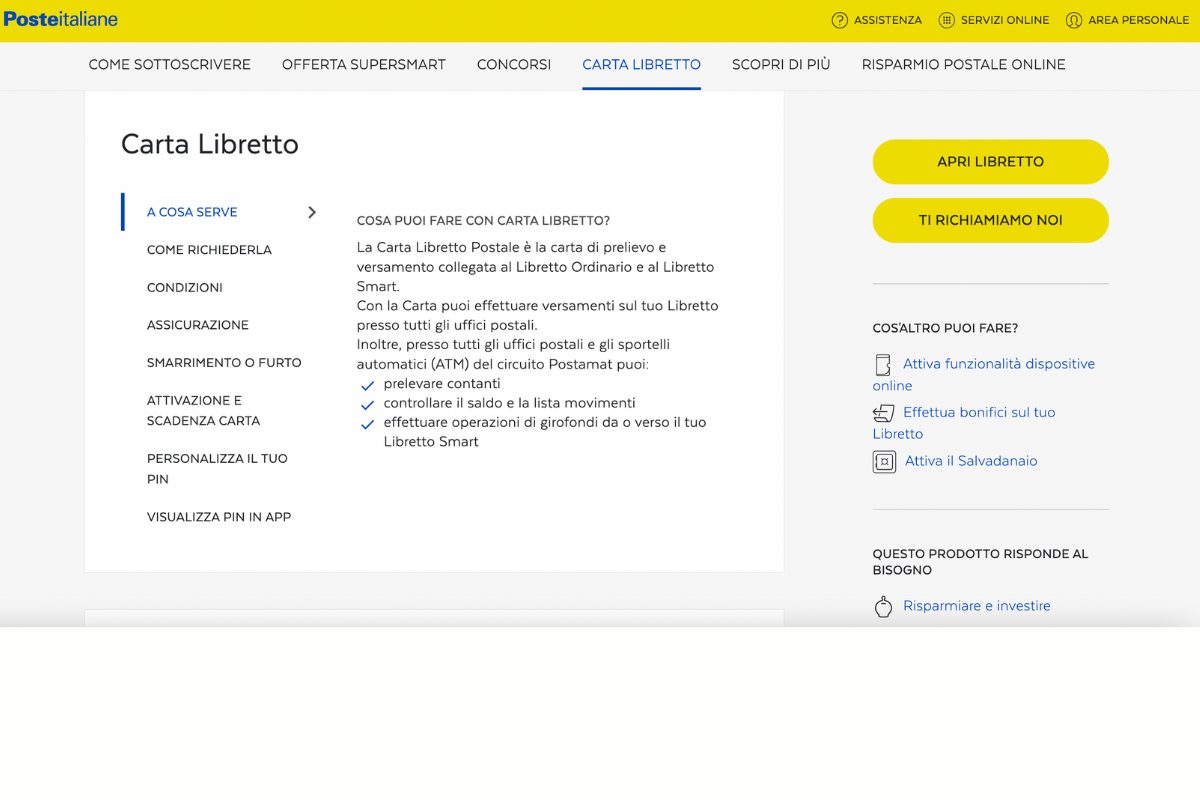
Task: Click the phone icon beside Attiva funzionalità dispositive
Action: (883, 365)
